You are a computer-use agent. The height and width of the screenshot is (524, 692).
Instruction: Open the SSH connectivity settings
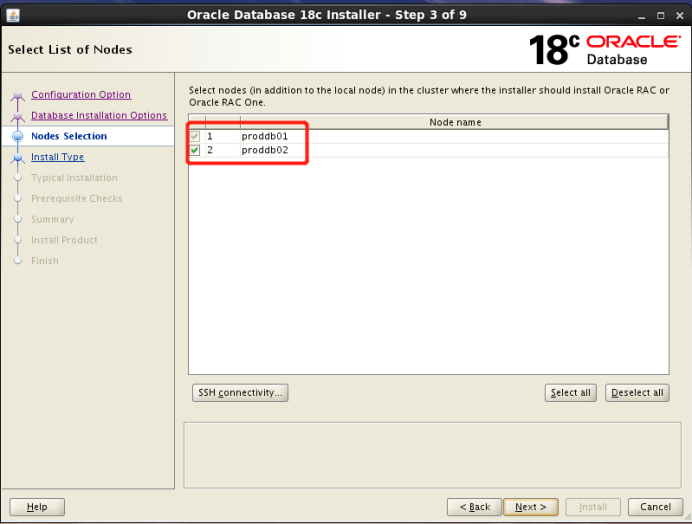tap(240, 392)
